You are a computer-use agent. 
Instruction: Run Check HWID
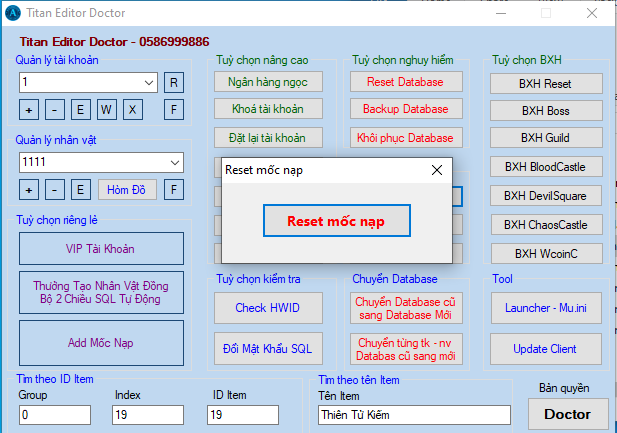[x=267, y=308]
